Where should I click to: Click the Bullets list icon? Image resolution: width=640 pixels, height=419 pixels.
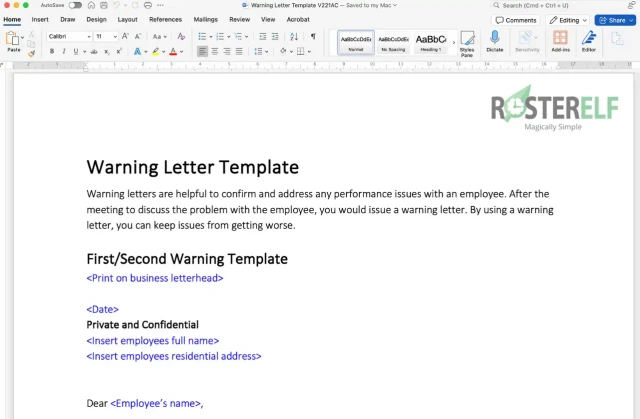click(x=202, y=36)
